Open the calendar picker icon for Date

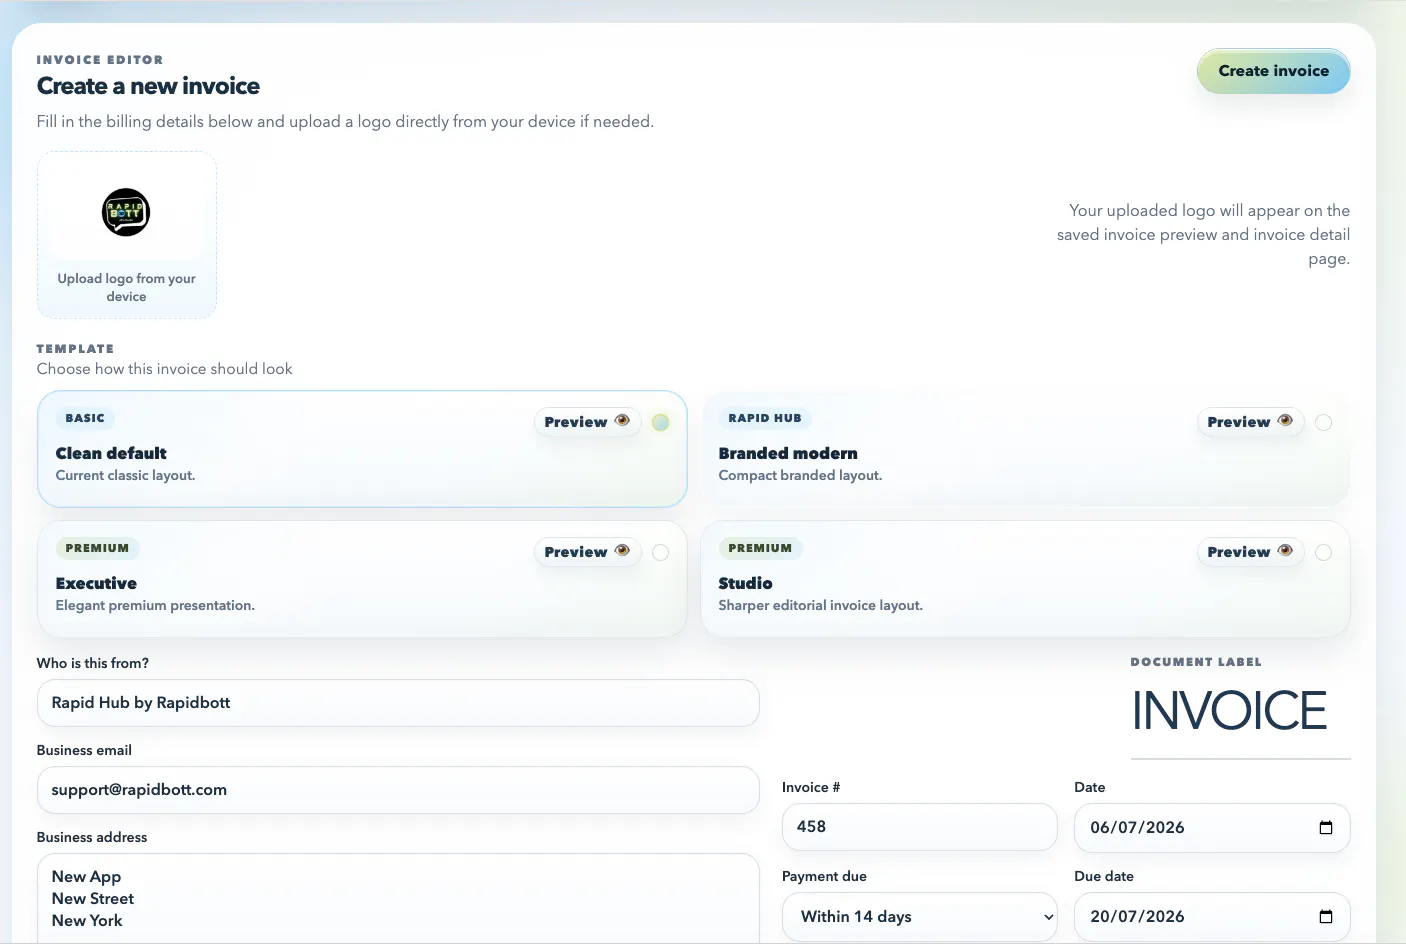pyautogui.click(x=1326, y=828)
